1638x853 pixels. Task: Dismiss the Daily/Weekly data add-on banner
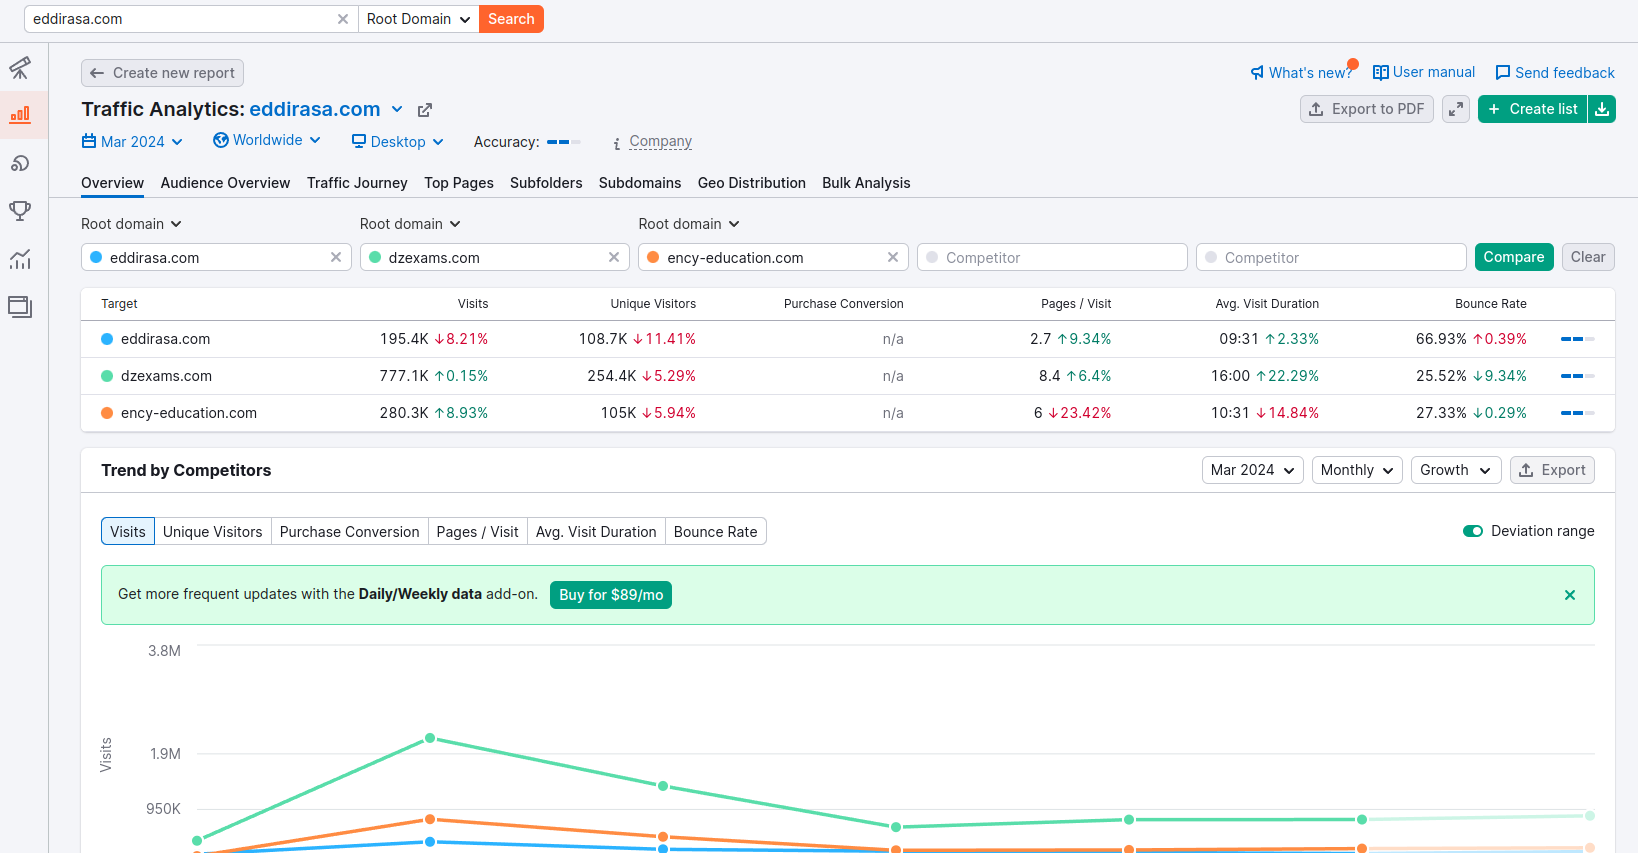click(1570, 595)
